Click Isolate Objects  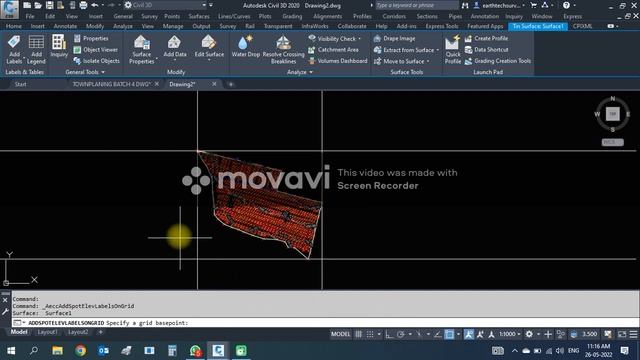point(97,61)
